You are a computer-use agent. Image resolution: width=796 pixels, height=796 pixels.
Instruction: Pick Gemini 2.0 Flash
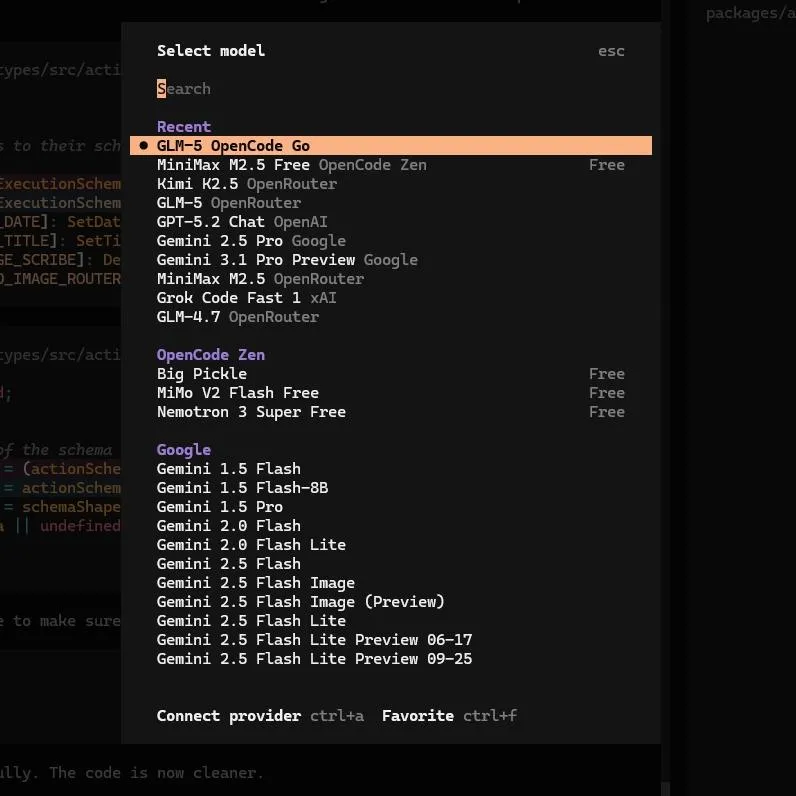[391, 526]
